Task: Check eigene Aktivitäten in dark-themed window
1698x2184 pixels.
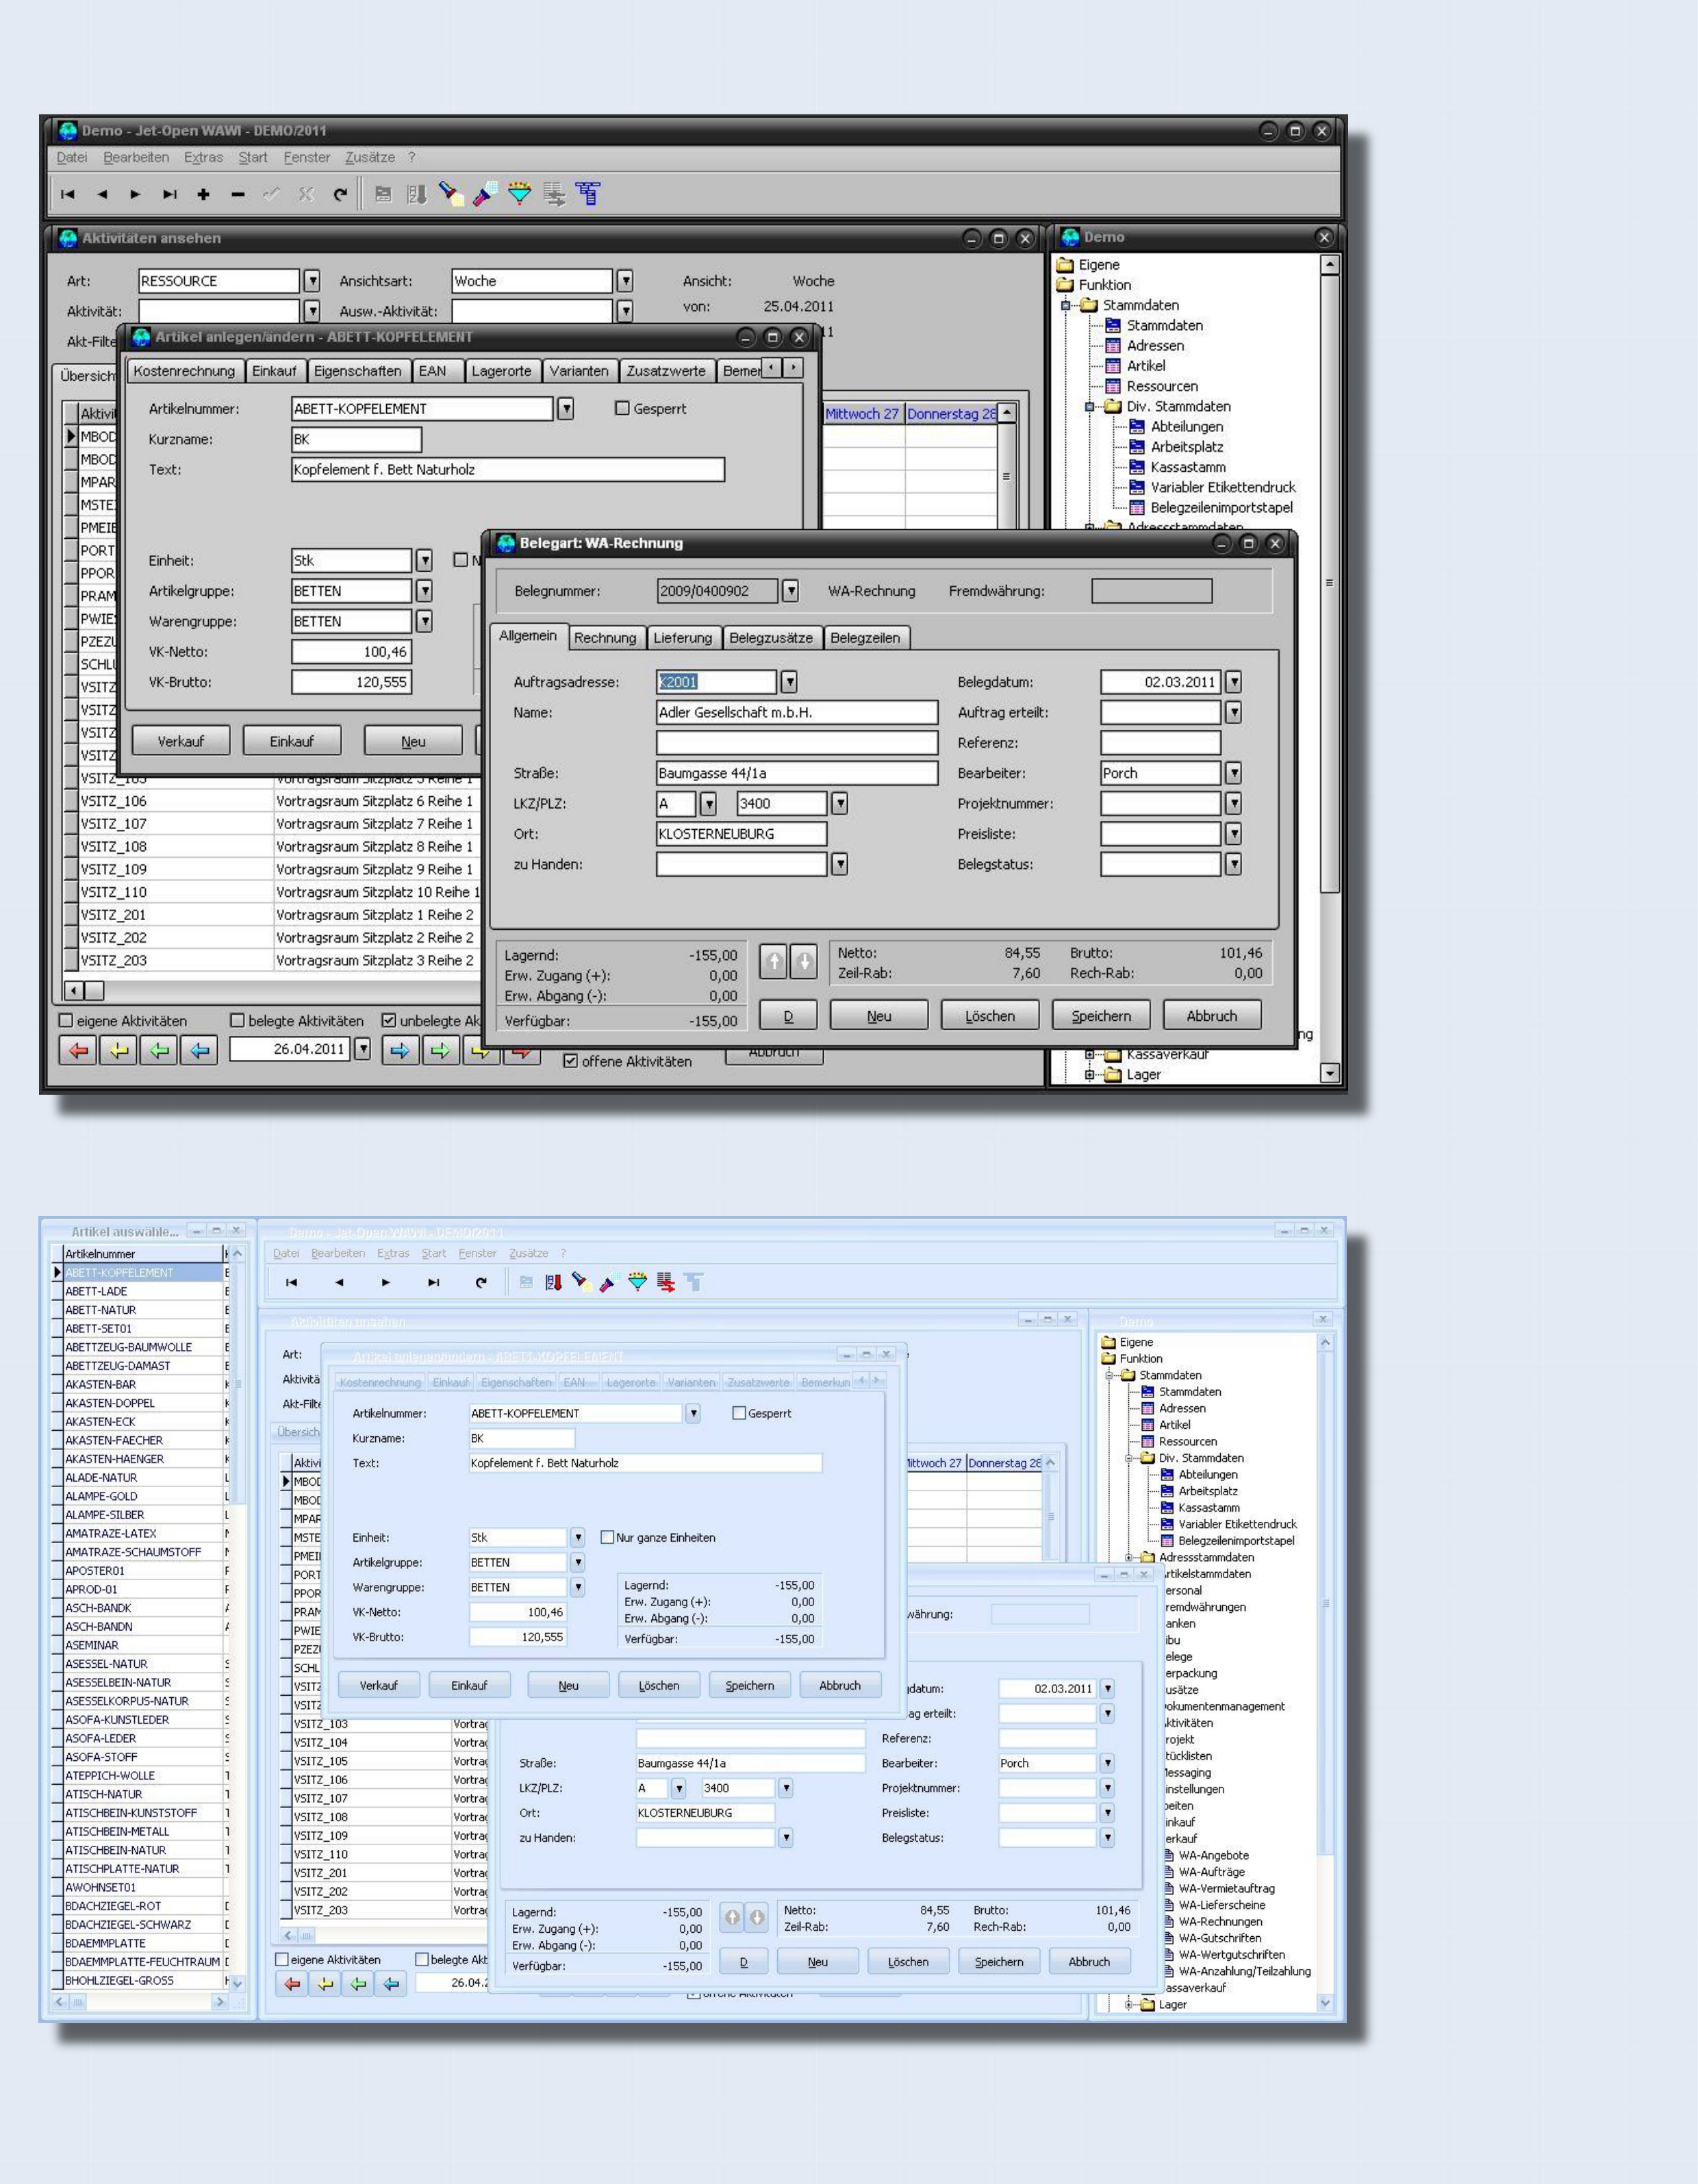Action: (x=67, y=1021)
